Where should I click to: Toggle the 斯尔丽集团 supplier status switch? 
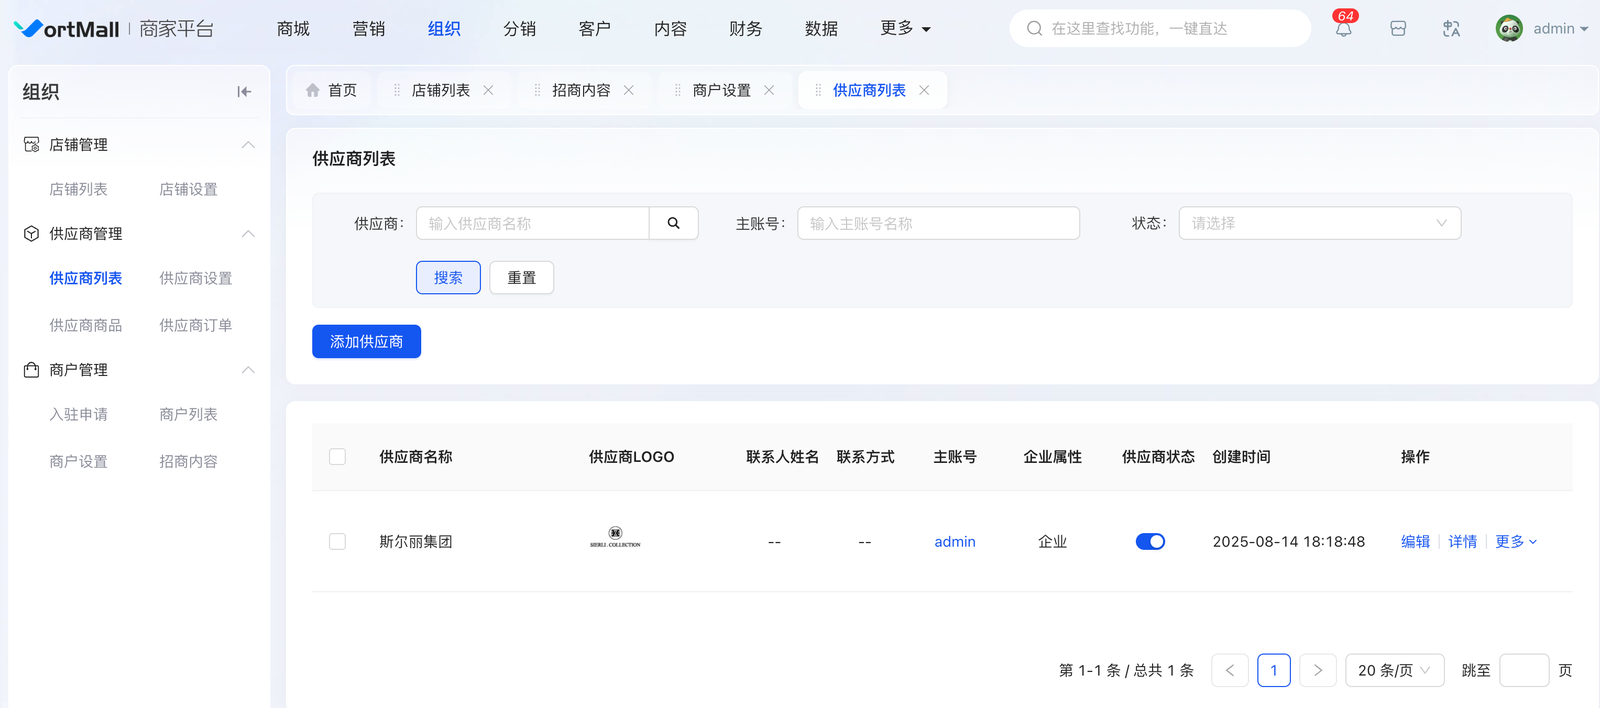pyautogui.click(x=1150, y=542)
